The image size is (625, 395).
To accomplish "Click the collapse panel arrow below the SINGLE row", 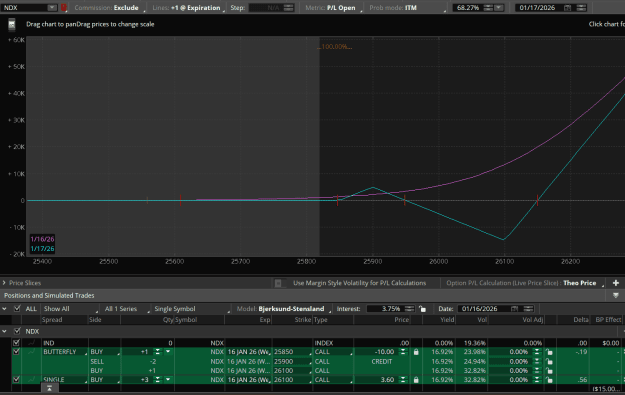I will (x=49, y=388).
